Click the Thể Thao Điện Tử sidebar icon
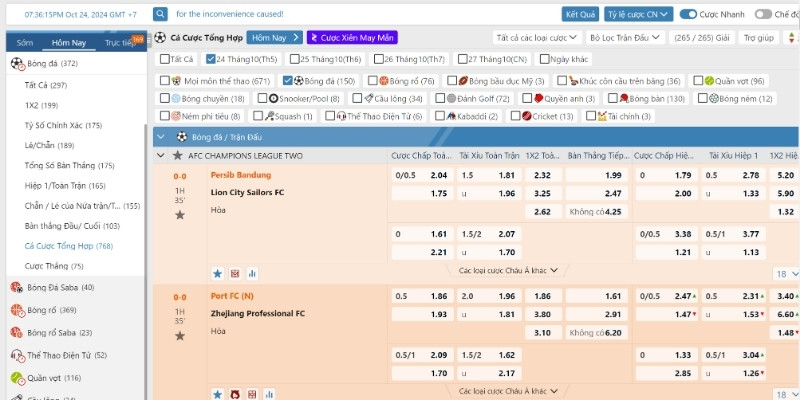The image size is (800, 400). [x=16, y=355]
